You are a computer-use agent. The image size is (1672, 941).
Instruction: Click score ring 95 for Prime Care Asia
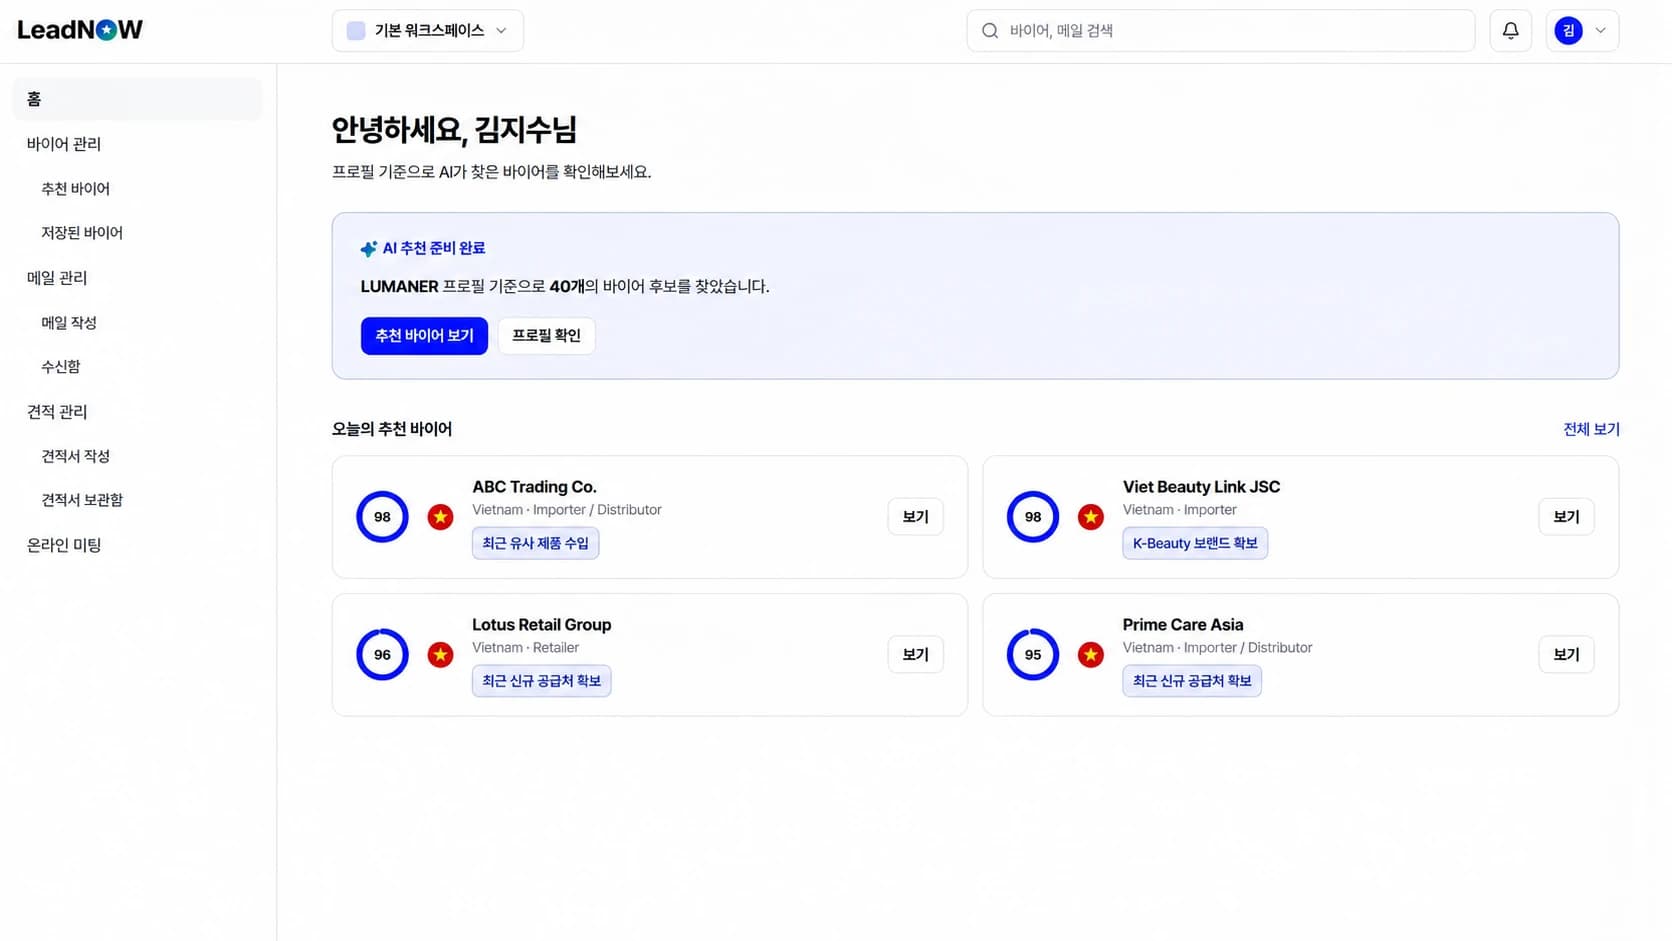click(1033, 655)
